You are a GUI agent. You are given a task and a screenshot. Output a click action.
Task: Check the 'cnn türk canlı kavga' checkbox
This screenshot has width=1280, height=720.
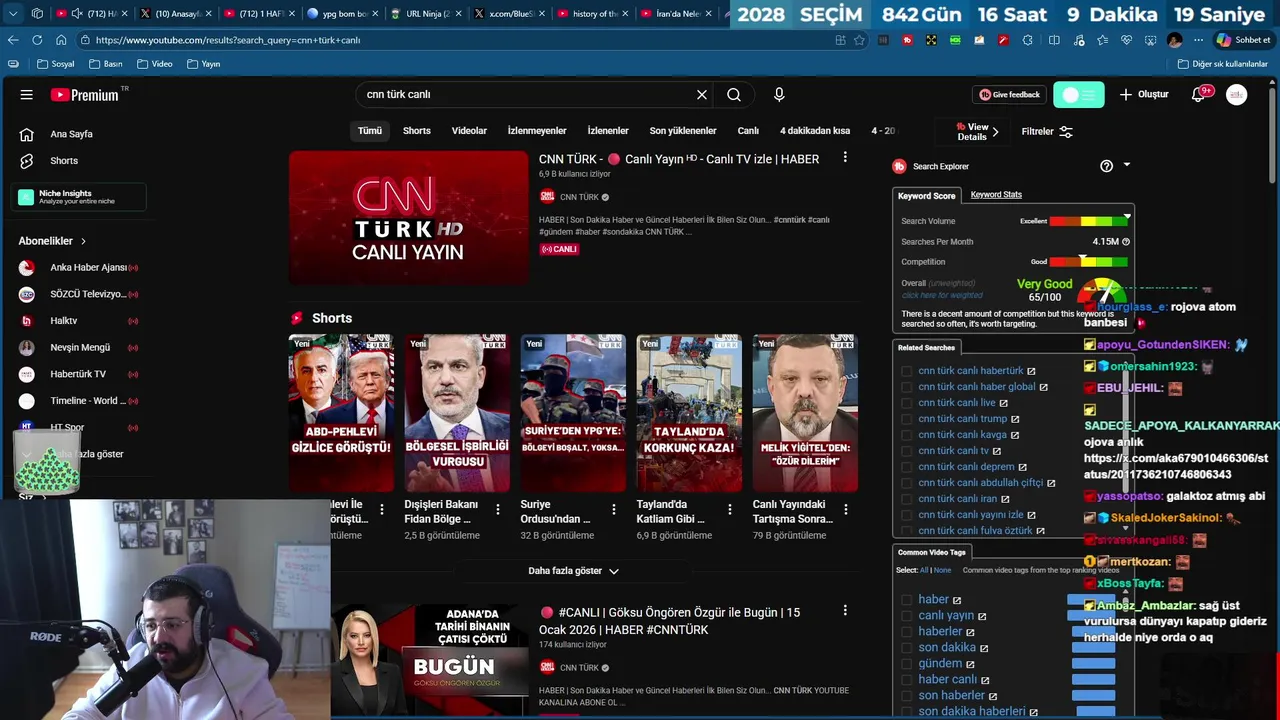(907, 435)
